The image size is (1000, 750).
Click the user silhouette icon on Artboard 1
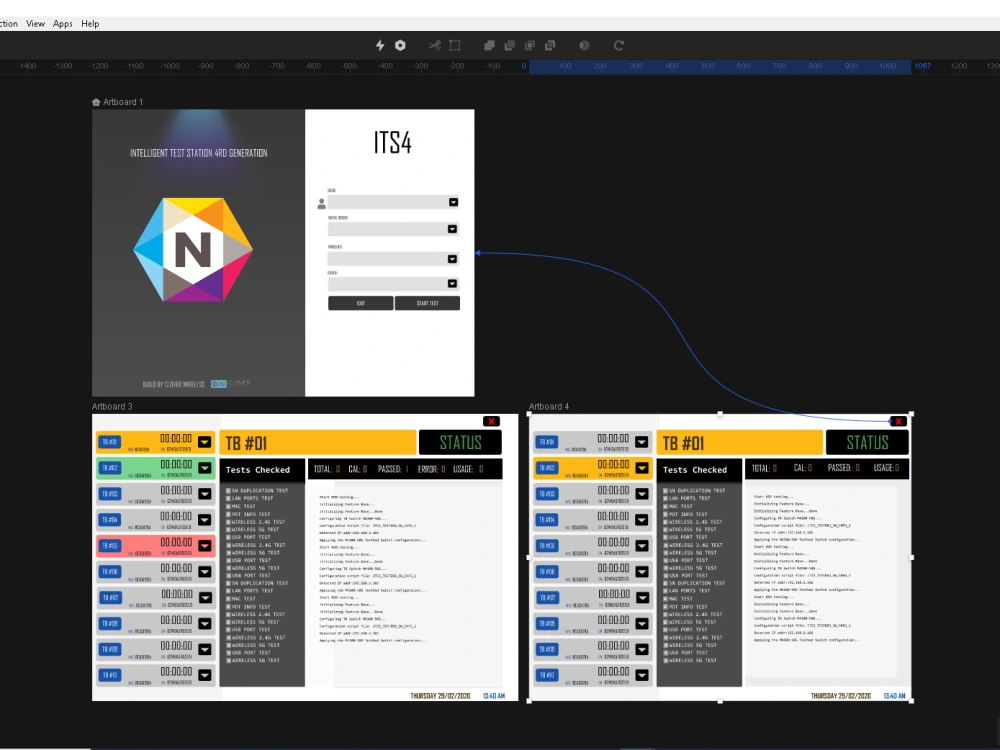321,203
